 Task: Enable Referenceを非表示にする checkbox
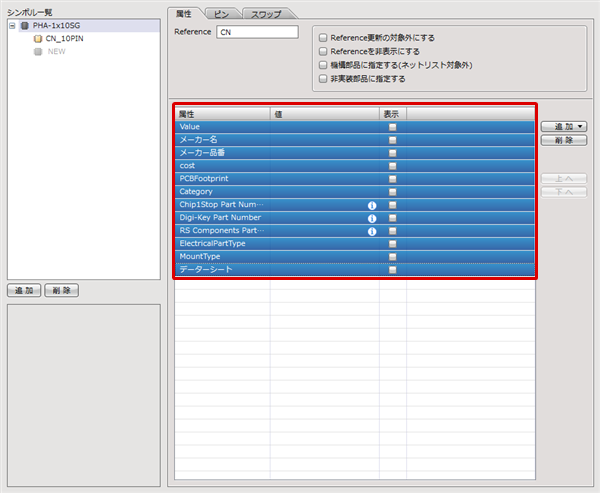[x=323, y=51]
